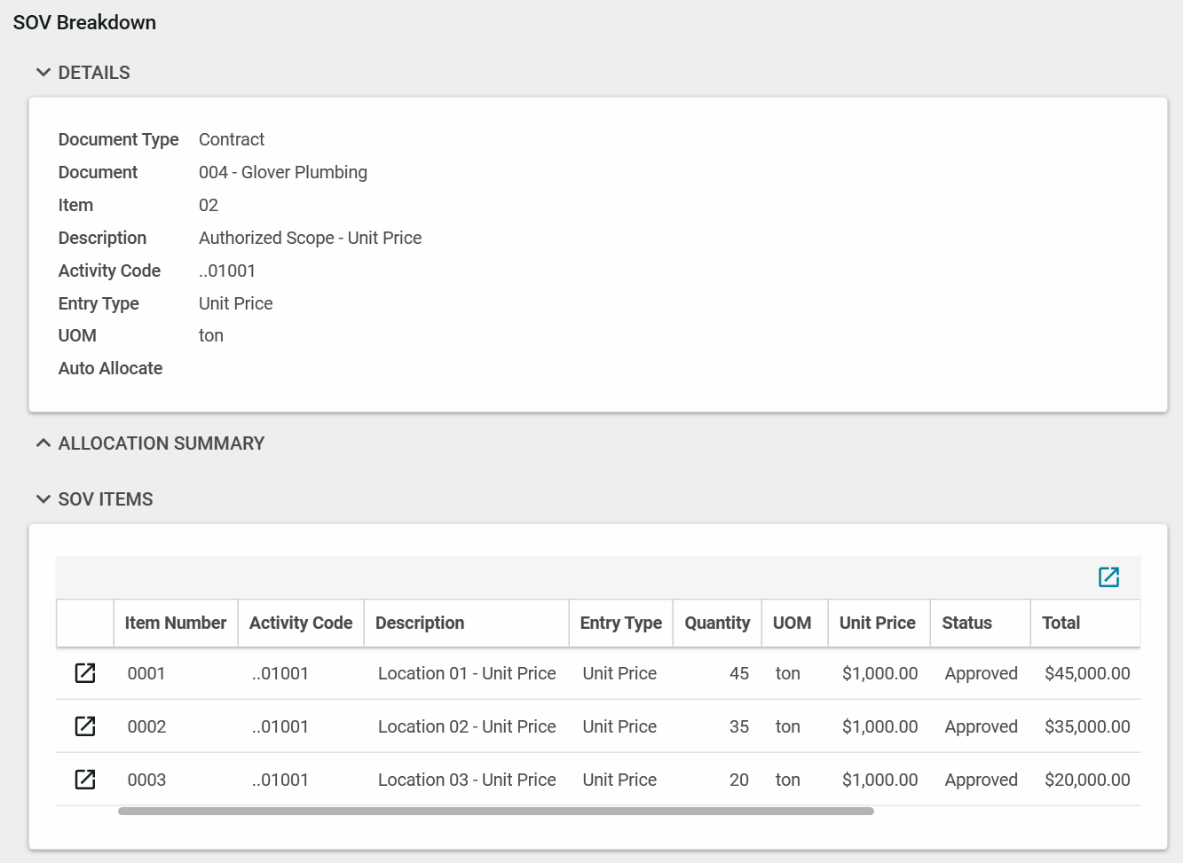The height and width of the screenshot is (863, 1183).
Task: Open SOV item 0003 details icon
Action: pyautogui.click(x=85, y=779)
